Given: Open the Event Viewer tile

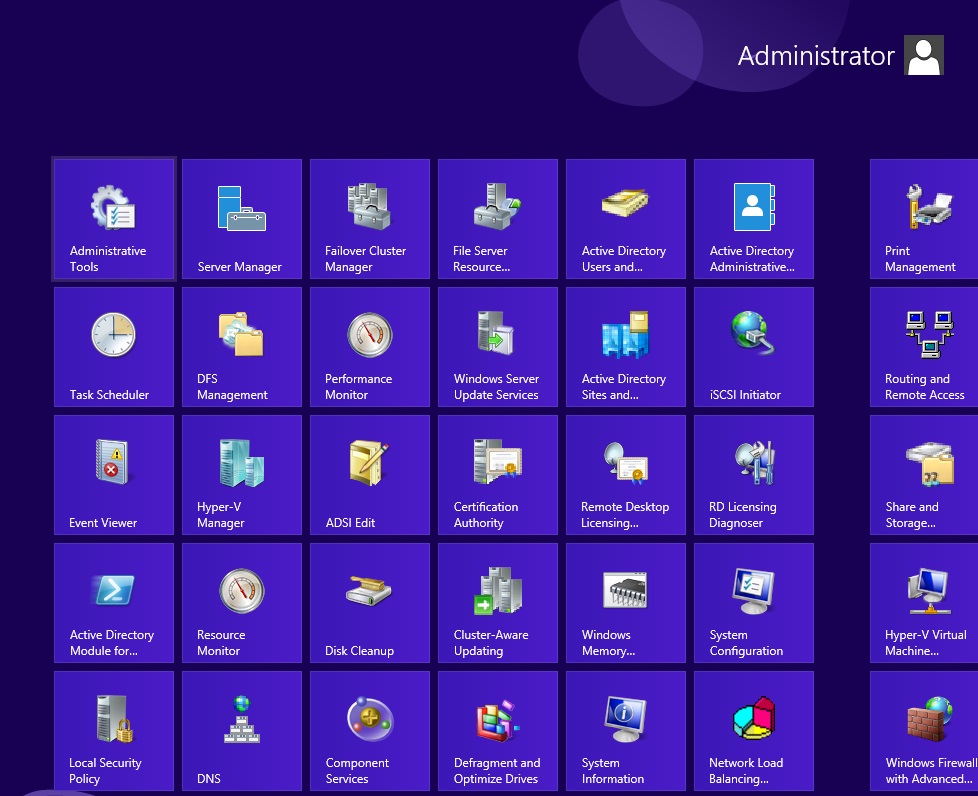Looking at the screenshot, I should [113, 475].
